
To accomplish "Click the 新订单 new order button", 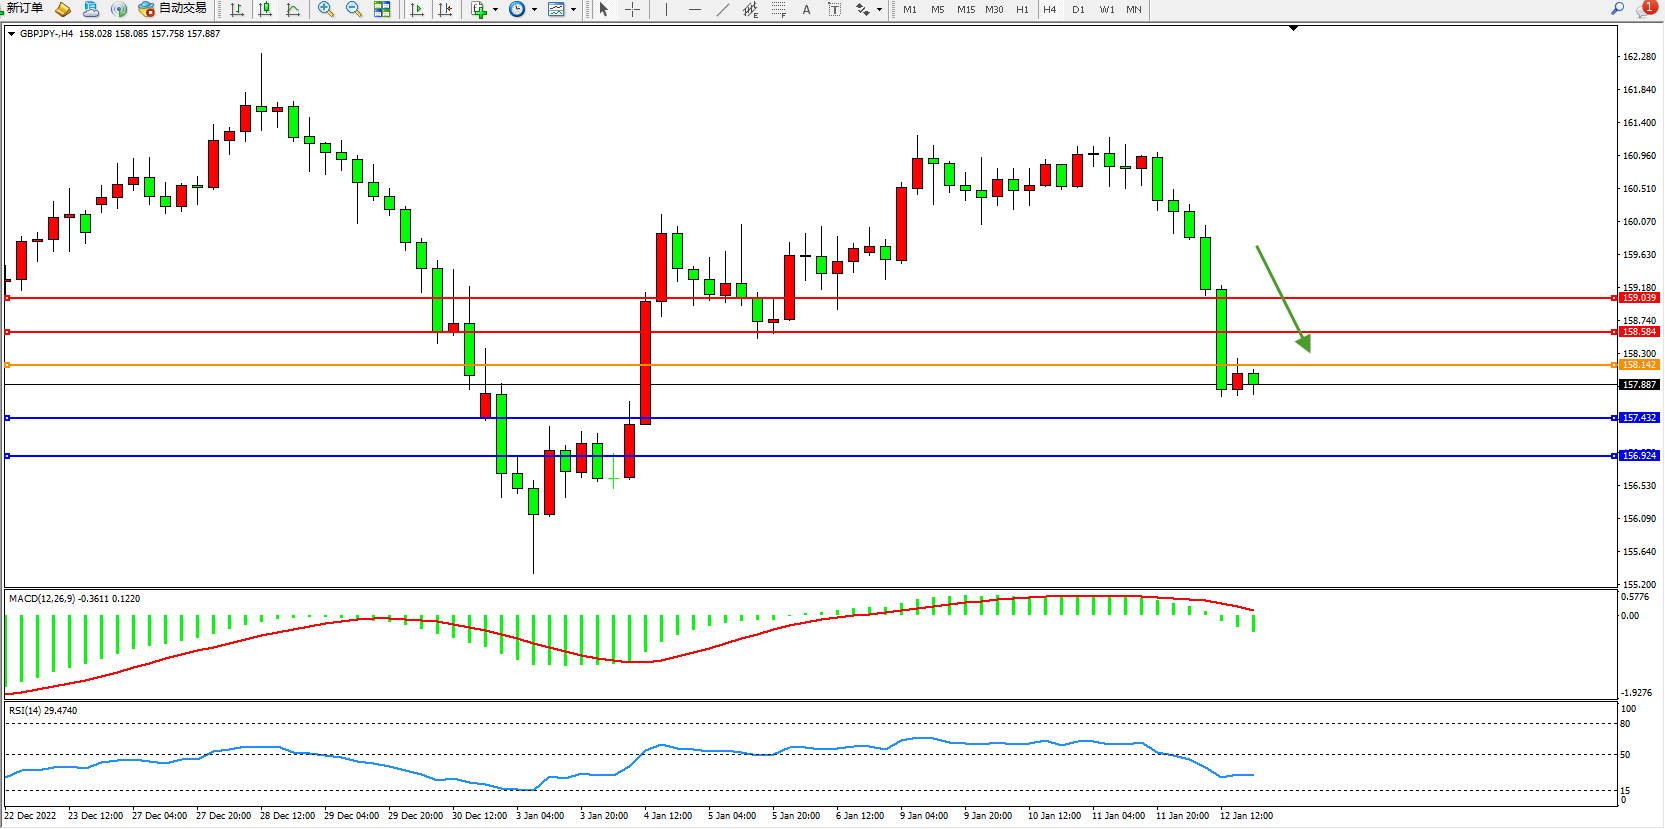I will (x=24, y=8).
